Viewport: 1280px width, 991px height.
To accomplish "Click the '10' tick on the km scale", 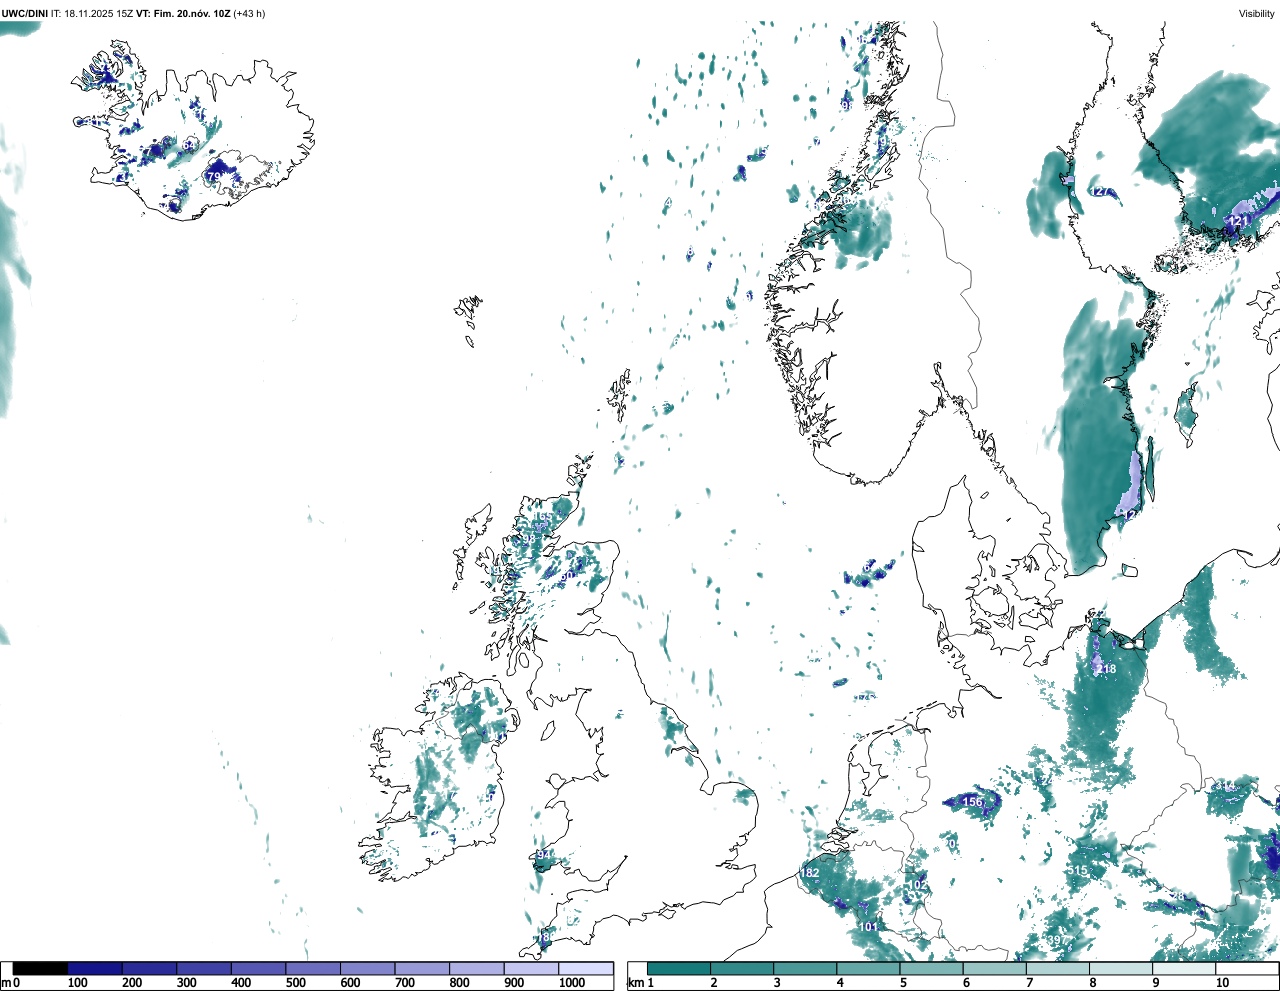I will [1222, 983].
